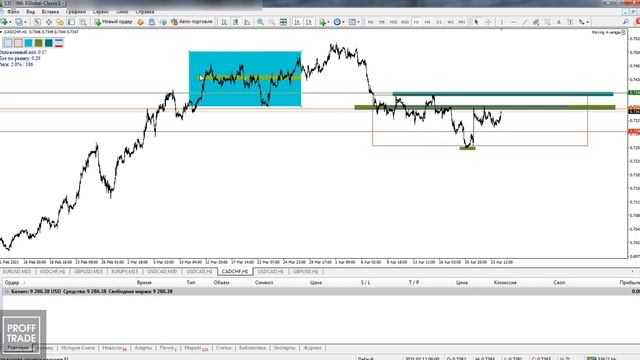Select the text tool A

click(x=559, y=22)
